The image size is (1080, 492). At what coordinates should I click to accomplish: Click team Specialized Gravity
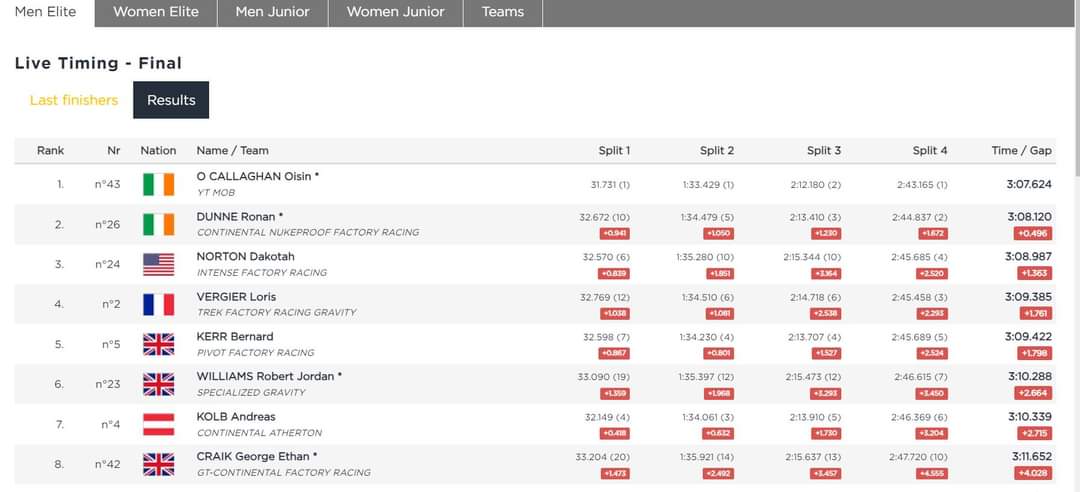tap(251, 393)
